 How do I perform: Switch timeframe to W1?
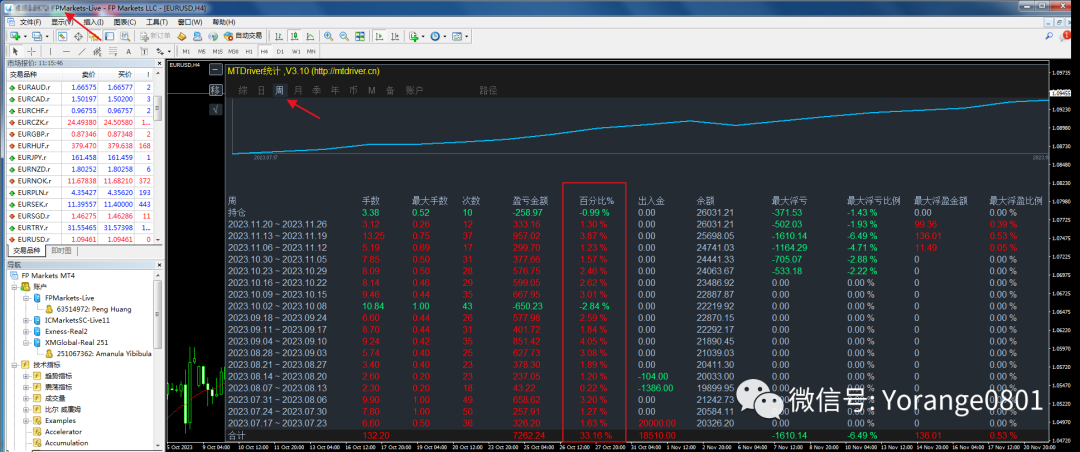click(296, 51)
